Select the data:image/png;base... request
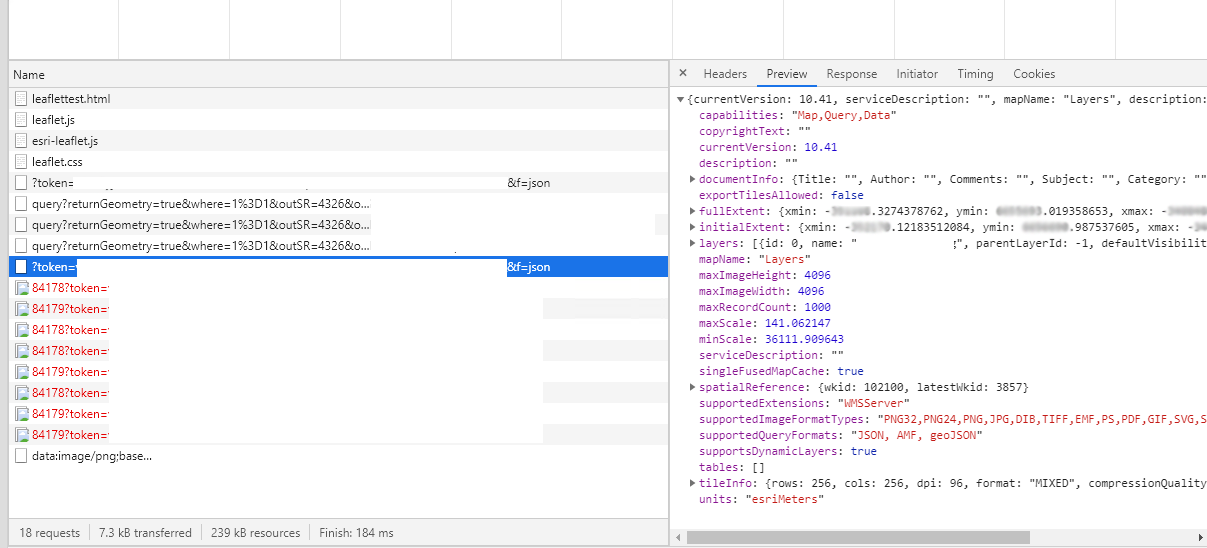Image resolution: width=1207 pixels, height=548 pixels. tap(339, 456)
